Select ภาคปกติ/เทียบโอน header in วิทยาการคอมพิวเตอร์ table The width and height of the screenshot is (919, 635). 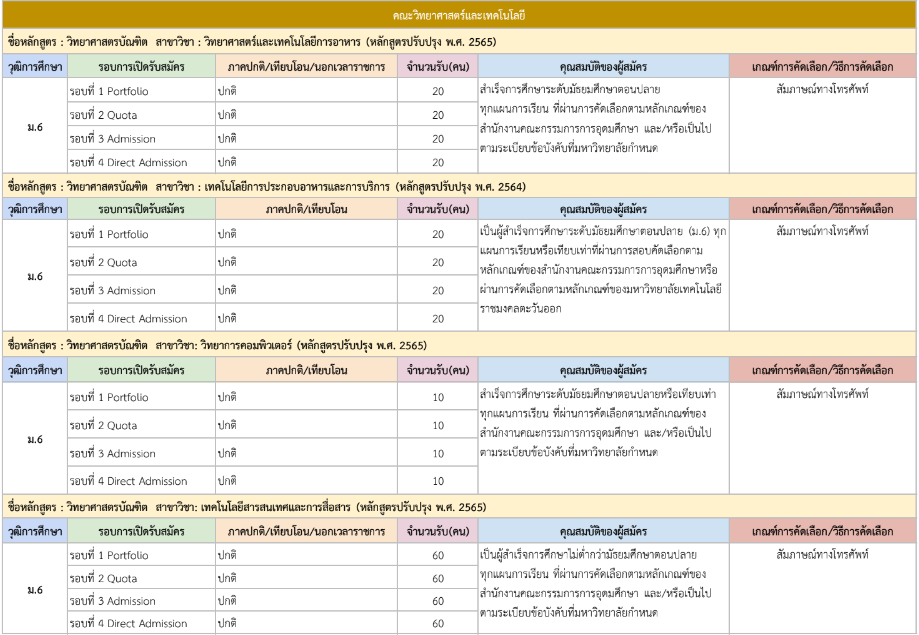coord(306,370)
